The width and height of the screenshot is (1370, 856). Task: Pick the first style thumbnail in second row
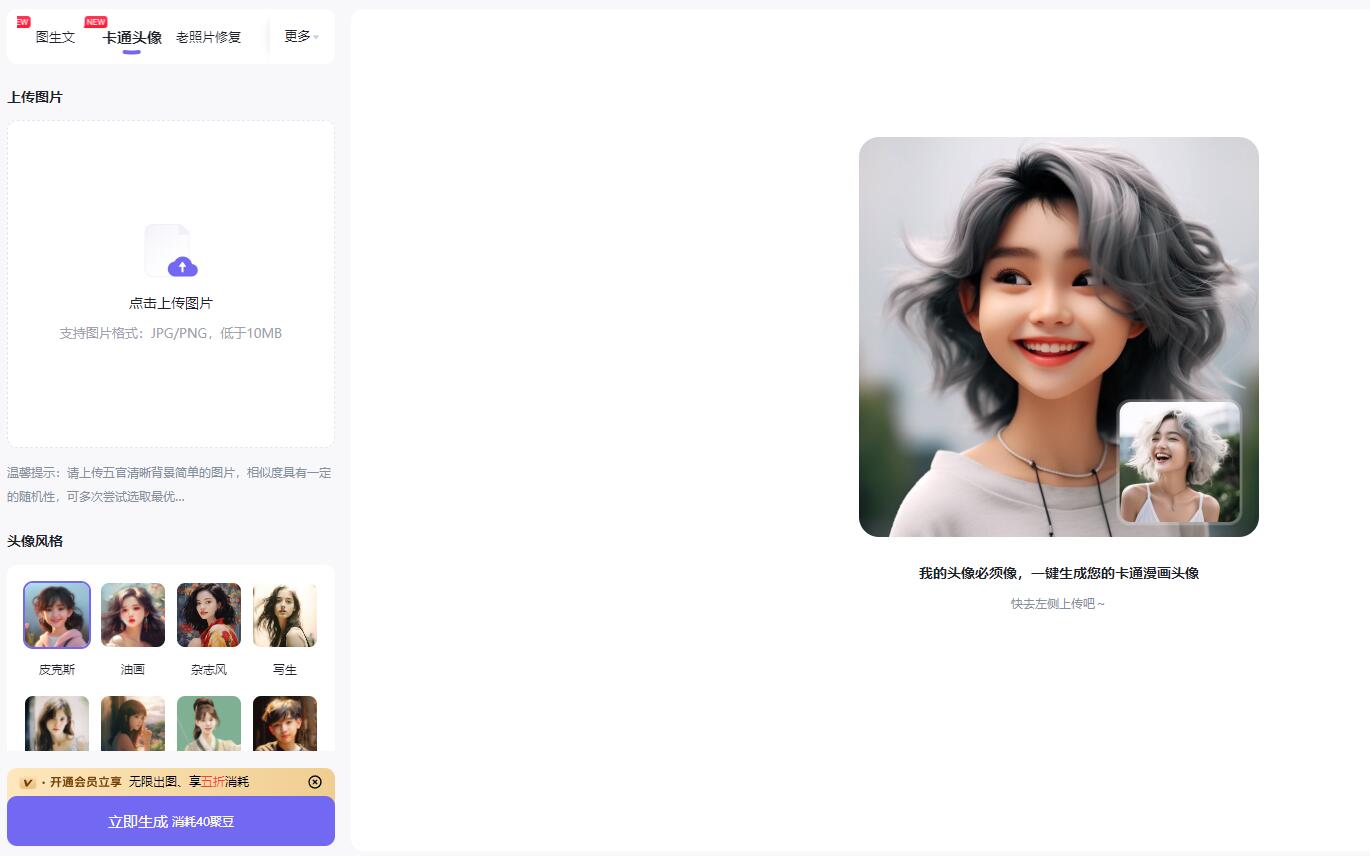click(x=57, y=724)
